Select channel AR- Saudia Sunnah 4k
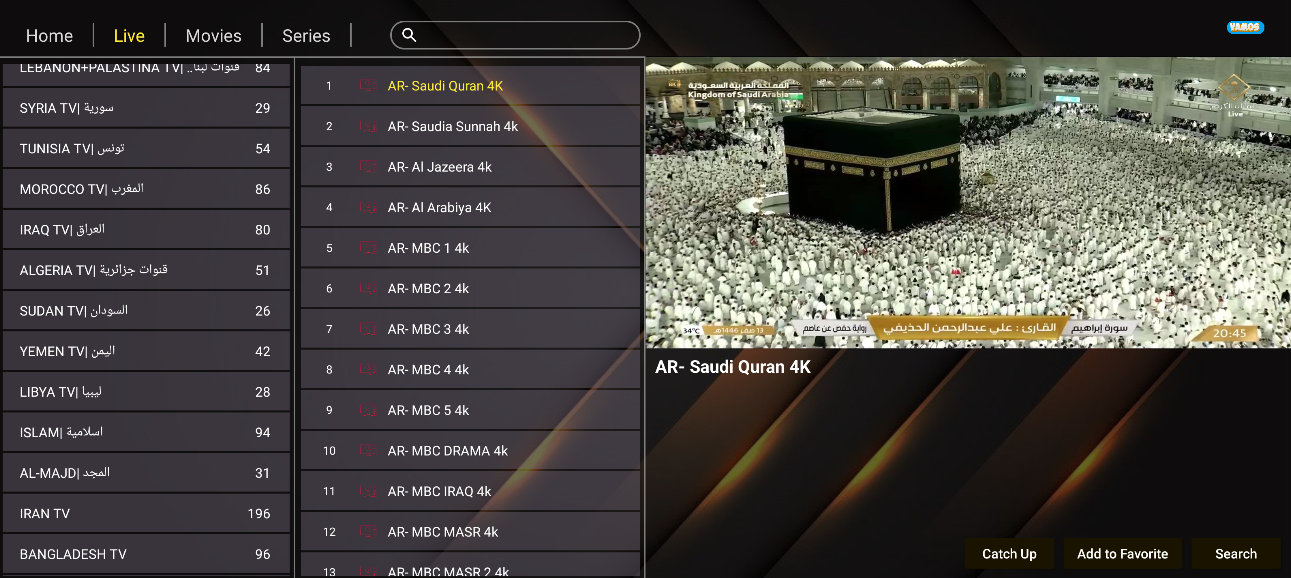The width and height of the screenshot is (1291, 578). tap(470, 126)
